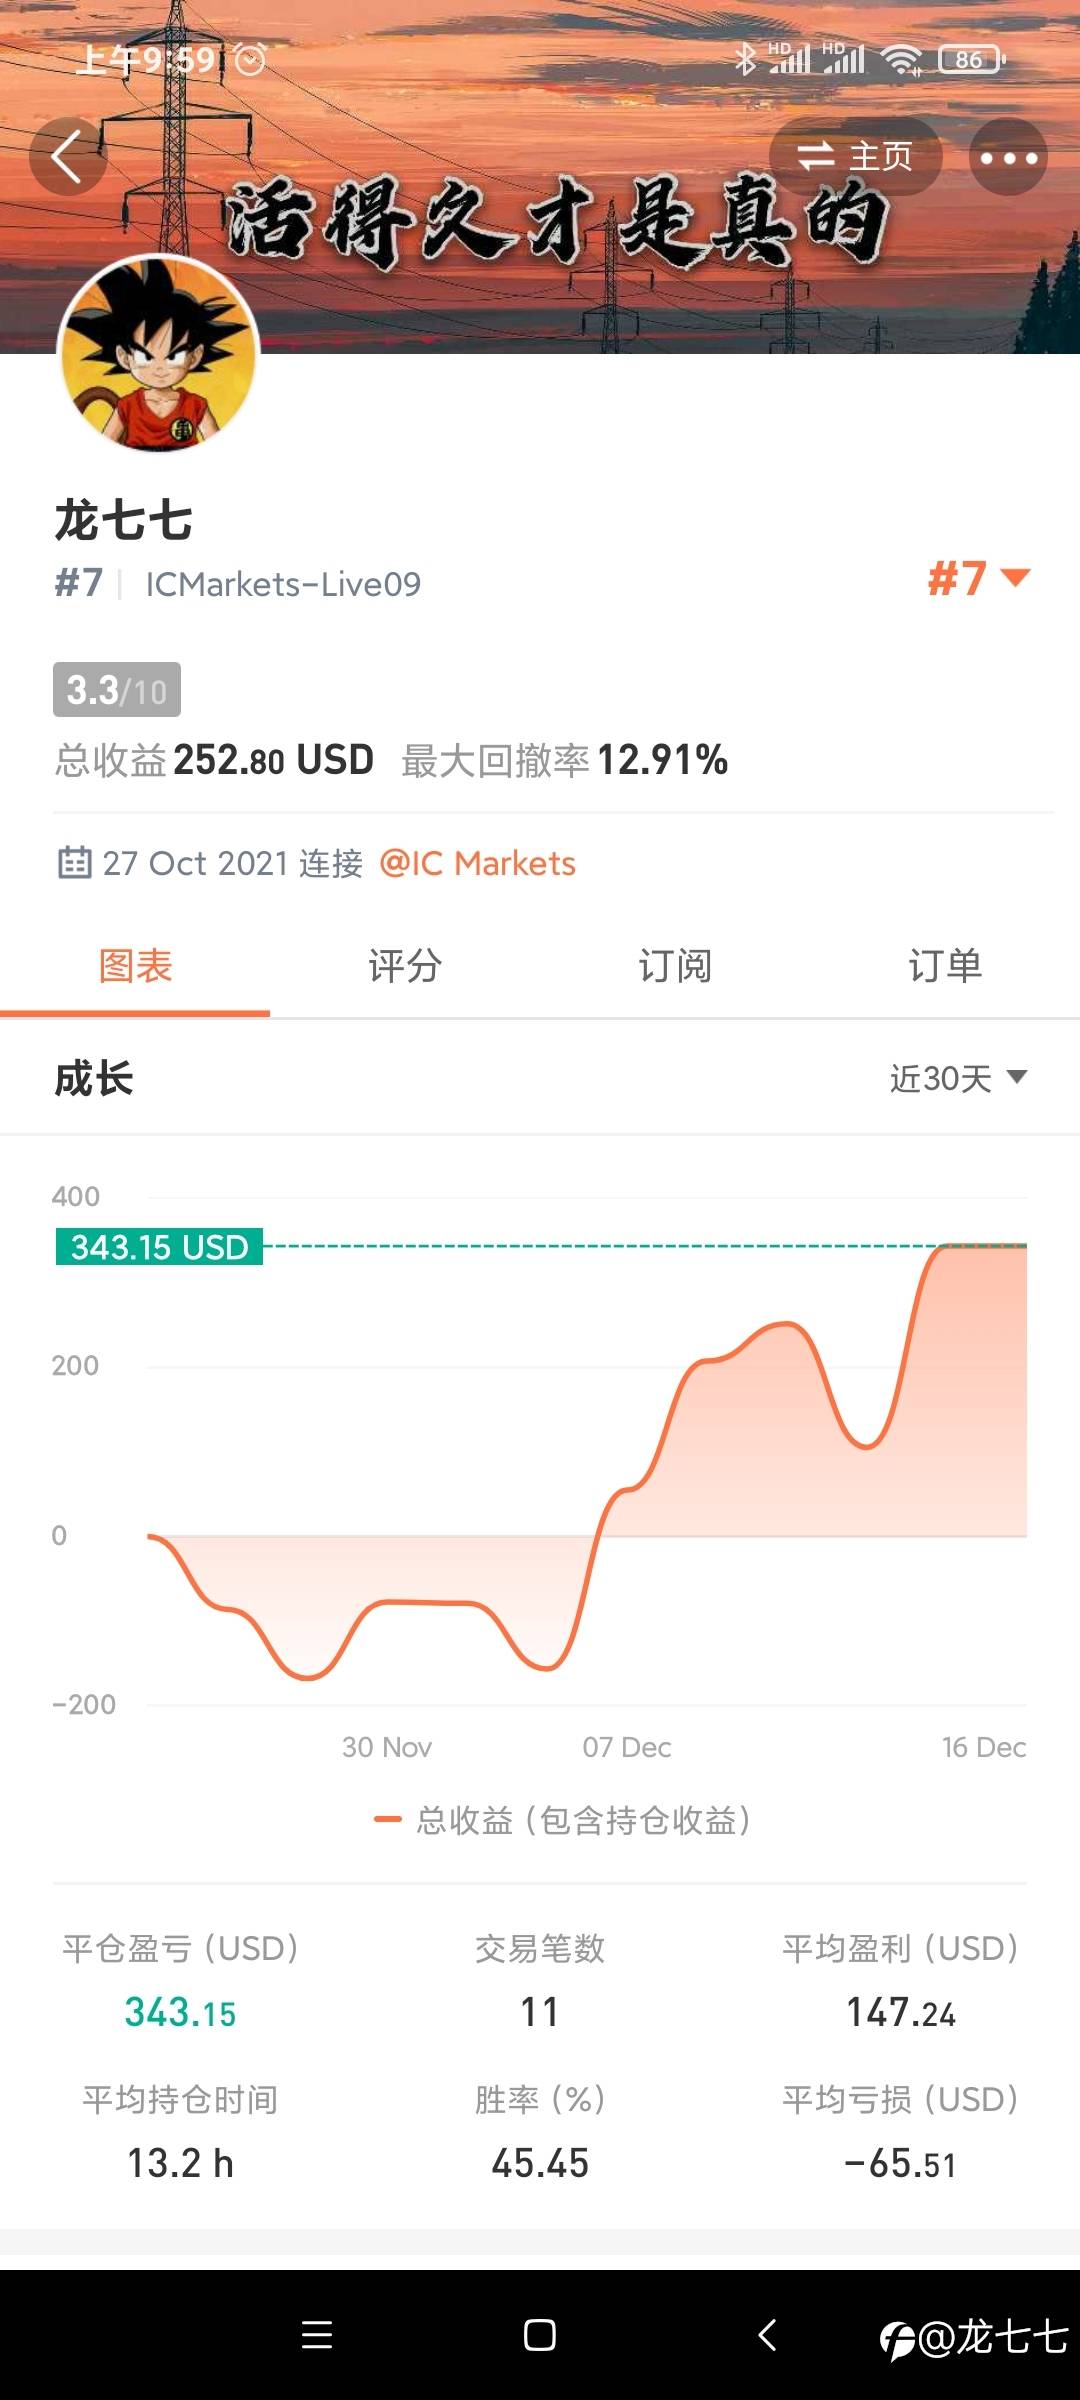Tap the alarm clock status icon
This screenshot has width=1080, height=2400.
point(250,60)
